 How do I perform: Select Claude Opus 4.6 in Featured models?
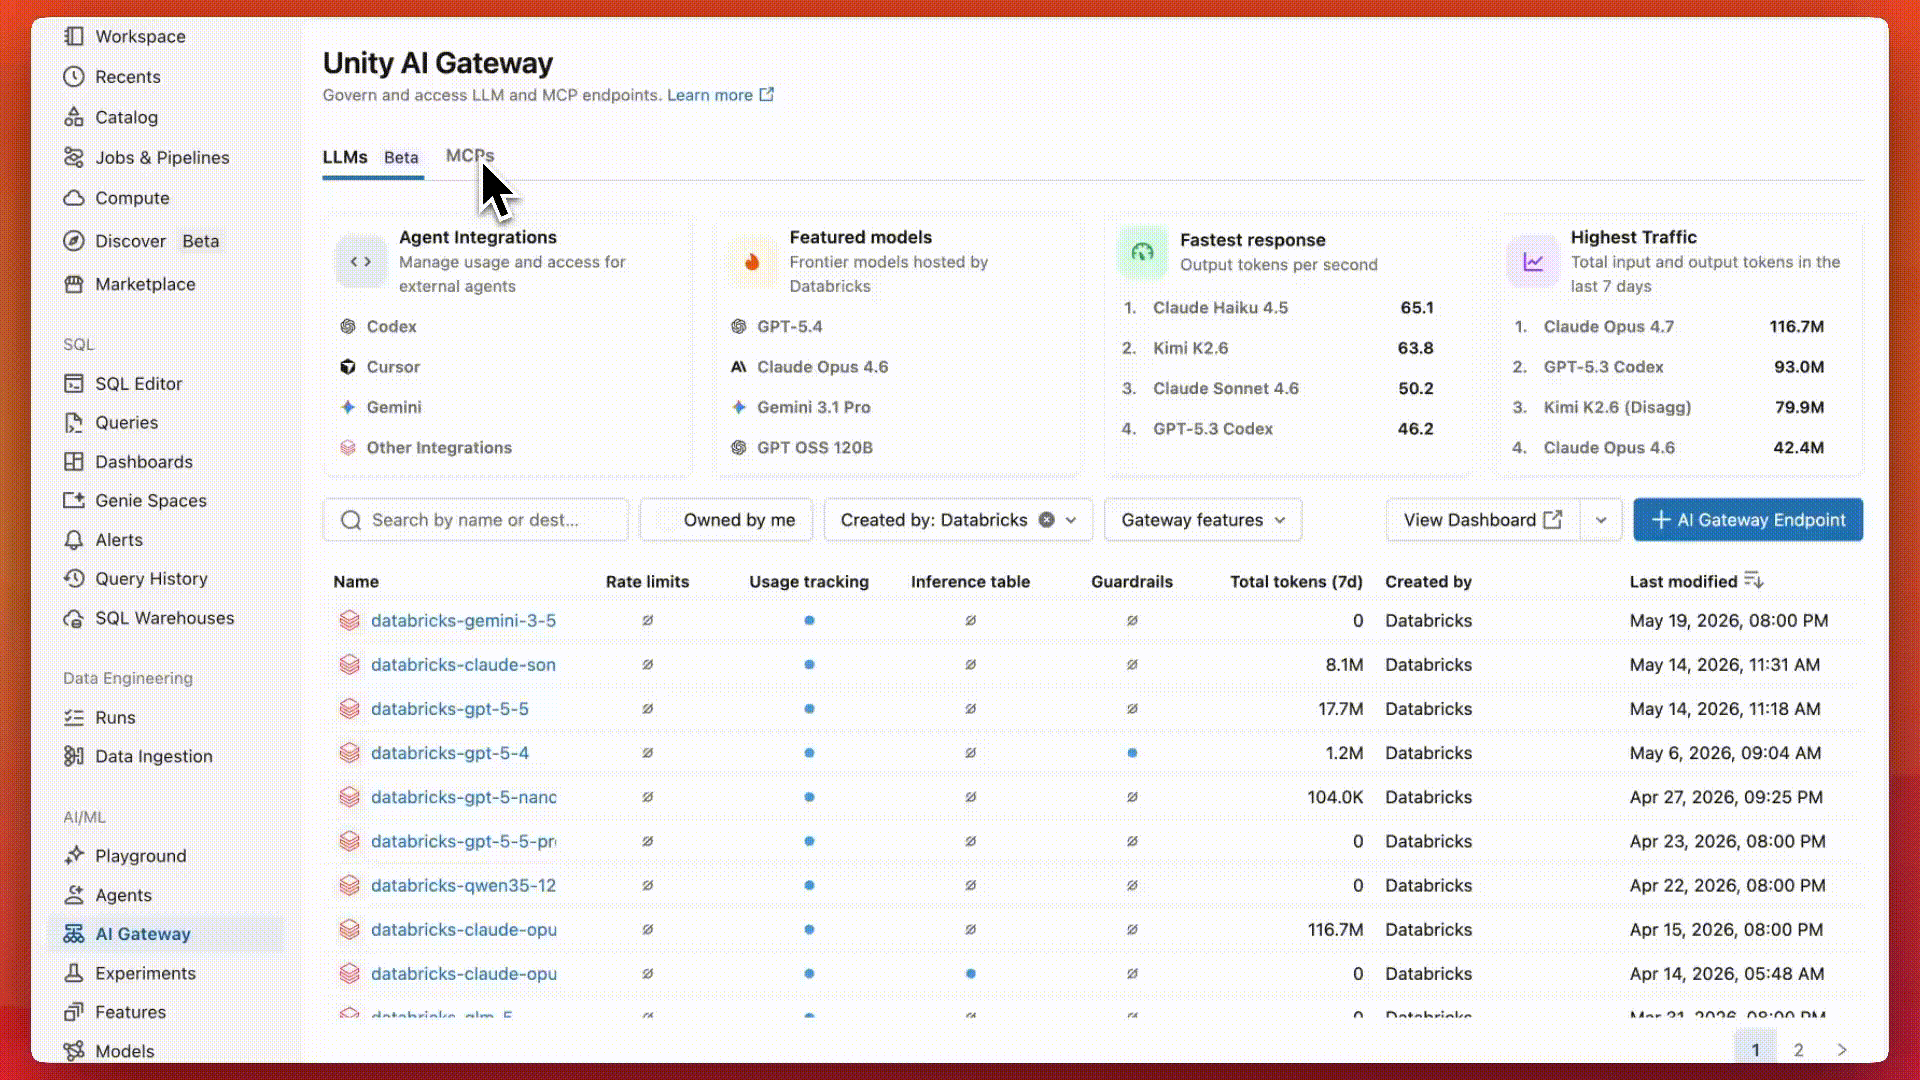(x=822, y=367)
